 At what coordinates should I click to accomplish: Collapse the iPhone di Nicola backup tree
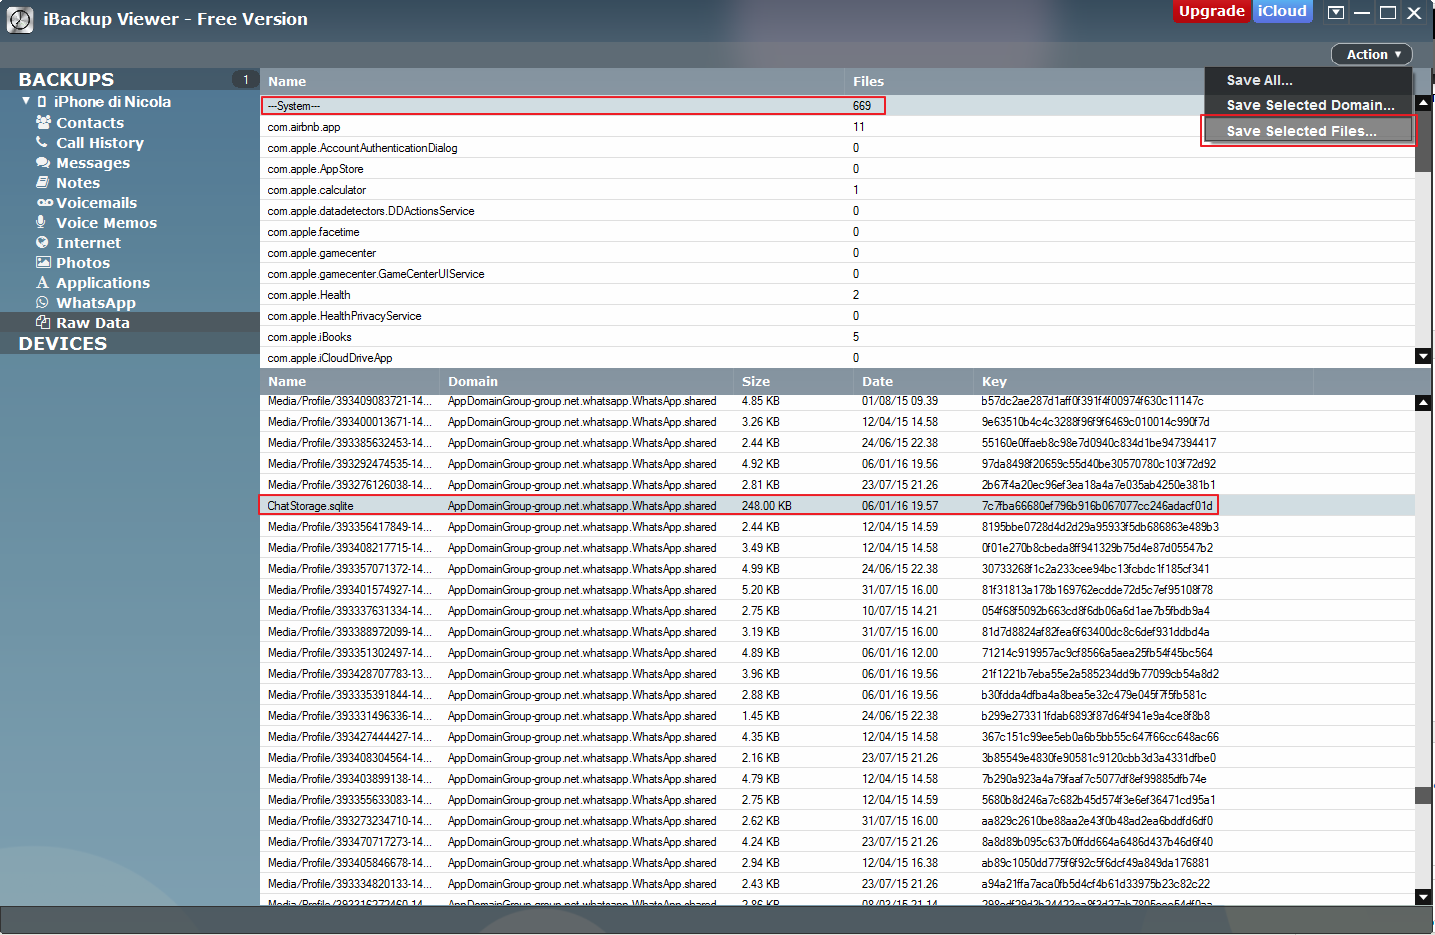pyautogui.click(x=26, y=101)
